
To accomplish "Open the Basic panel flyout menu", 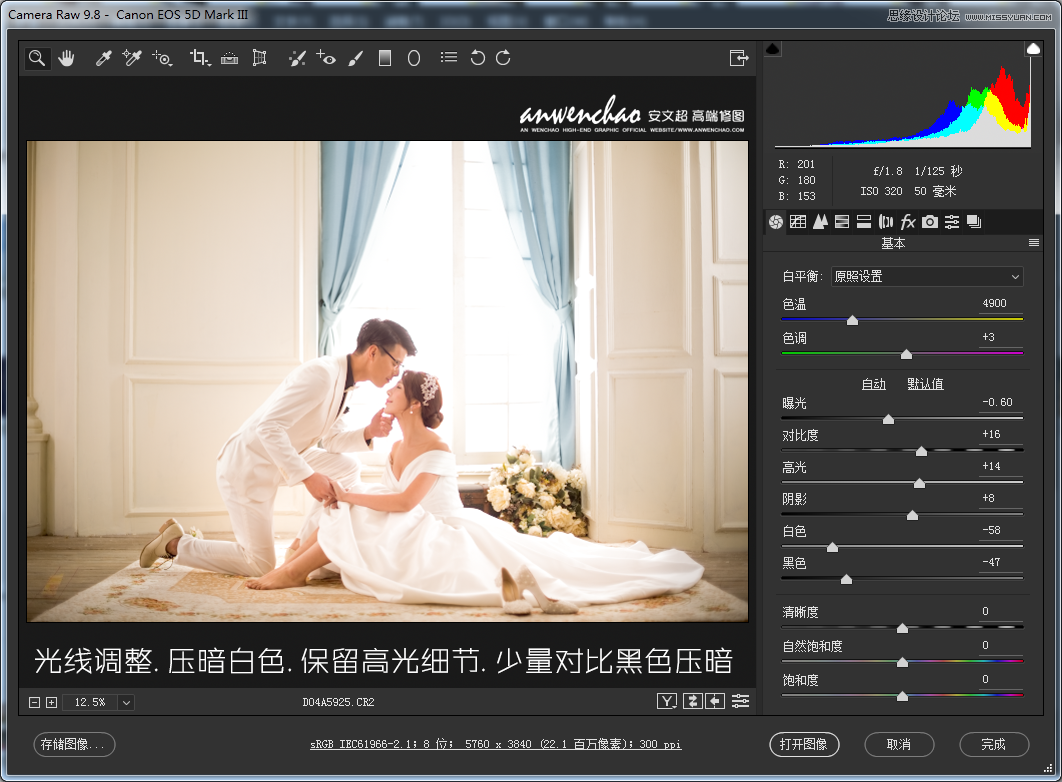I will (x=1034, y=242).
